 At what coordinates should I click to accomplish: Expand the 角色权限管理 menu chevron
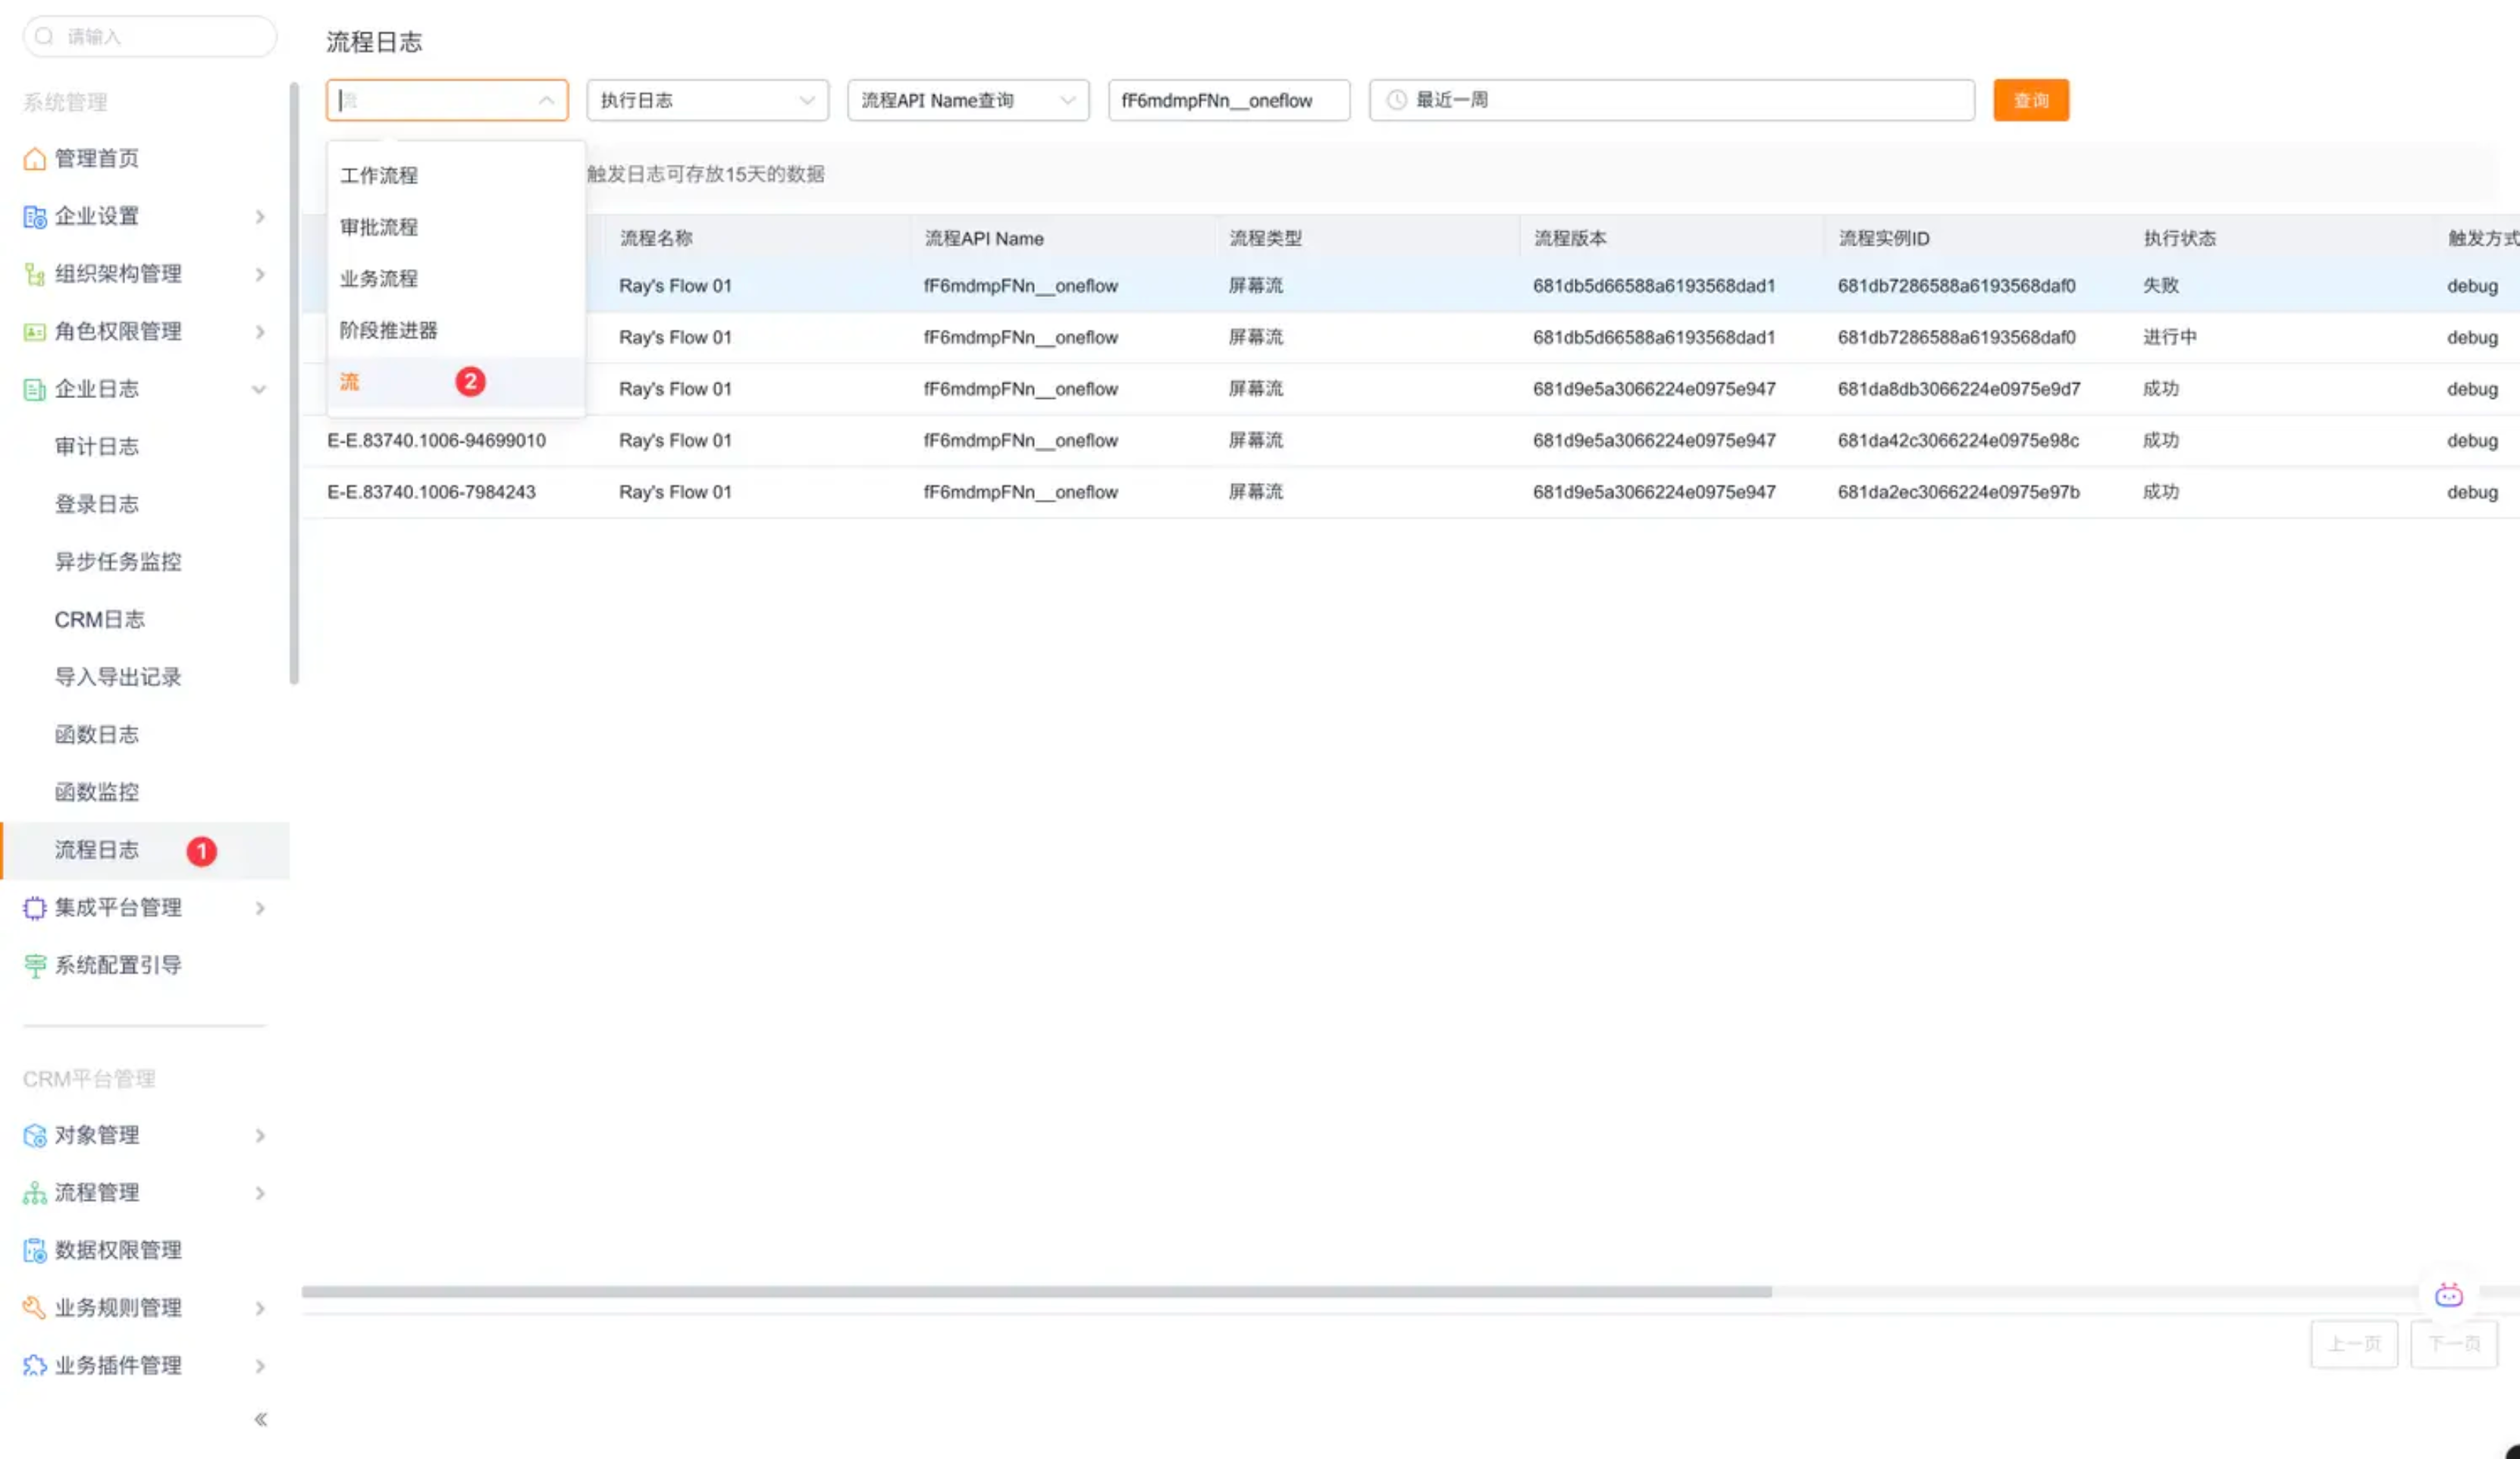tap(260, 332)
